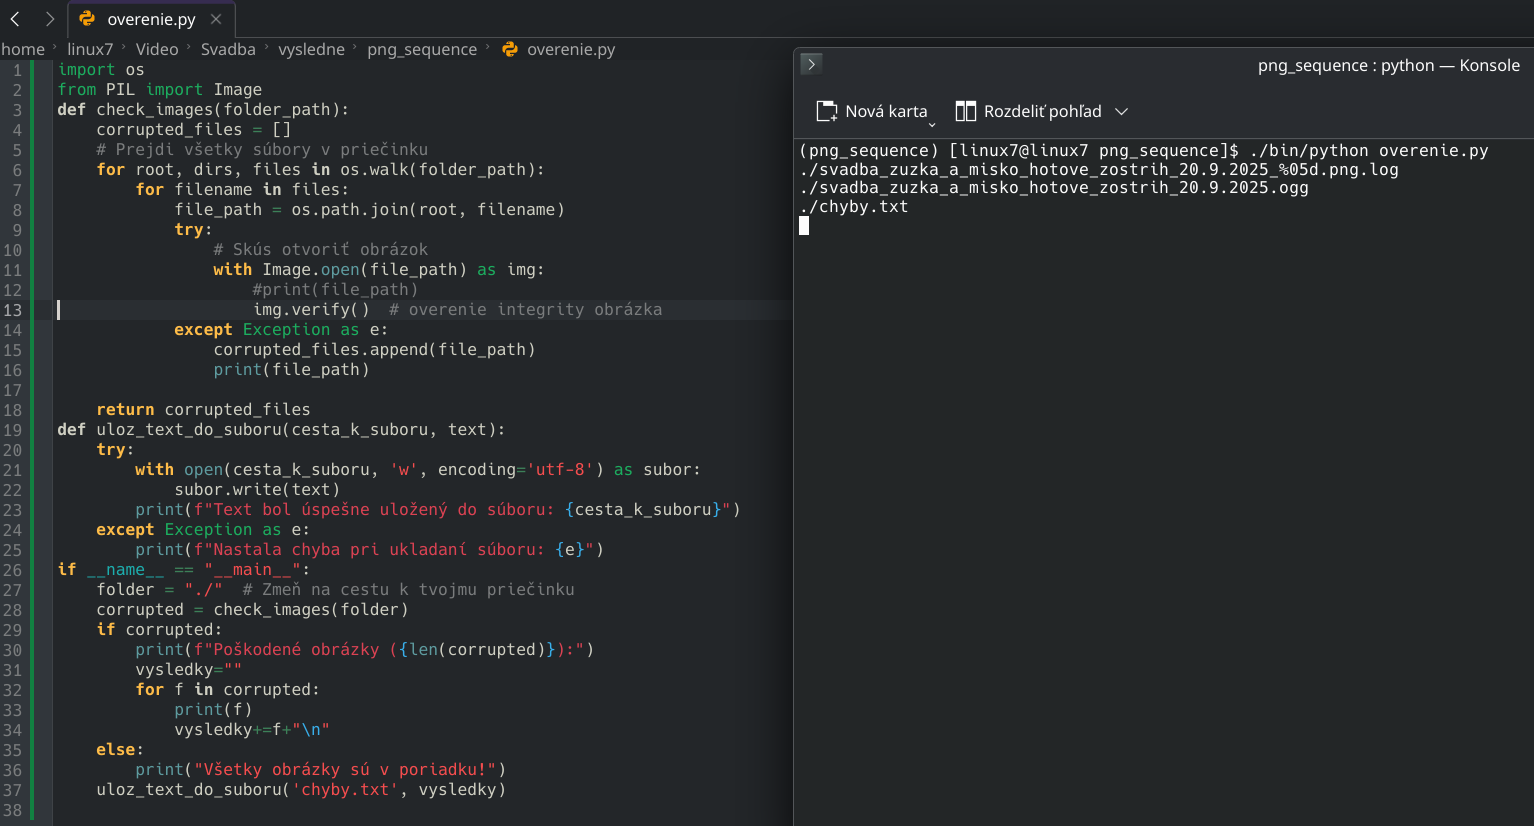This screenshot has width=1534, height=826.
Task: Open the png_sequence breadcrumb folder
Action: [421, 49]
